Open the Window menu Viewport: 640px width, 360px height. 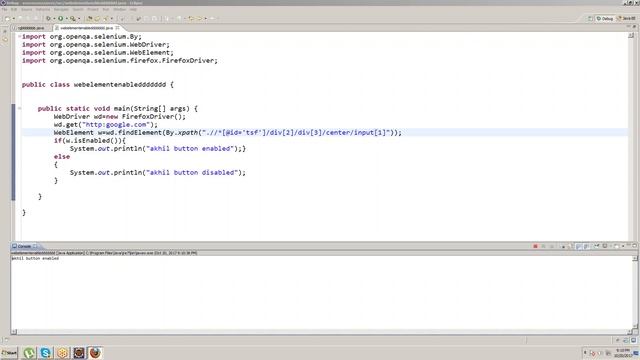pos(120,9)
